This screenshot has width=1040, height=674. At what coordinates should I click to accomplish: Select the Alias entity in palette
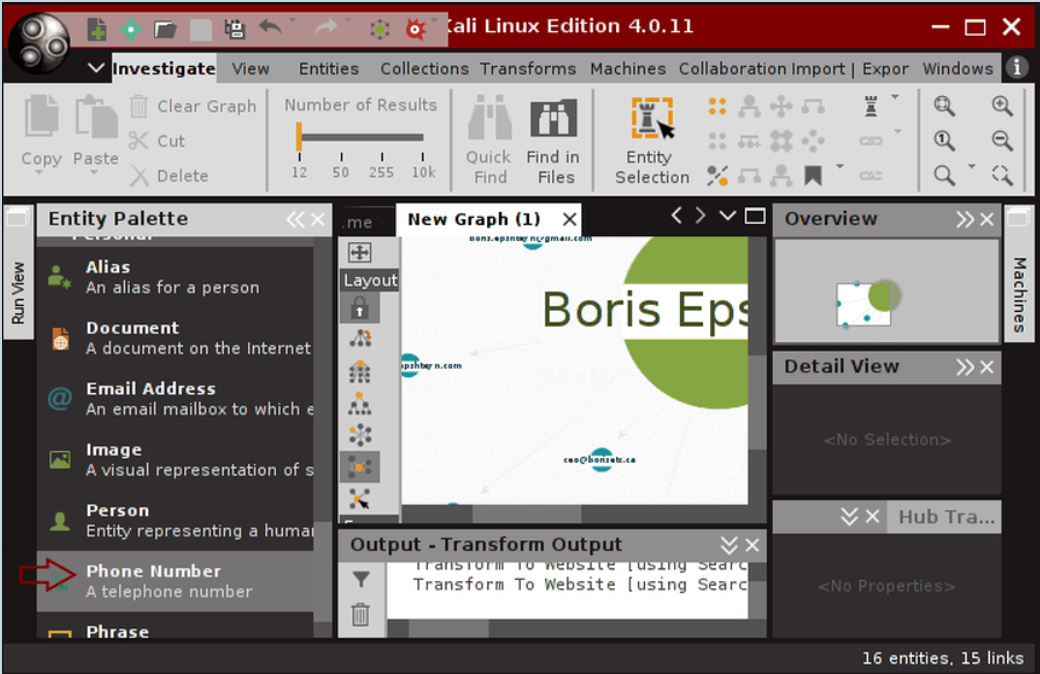click(x=175, y=277)
